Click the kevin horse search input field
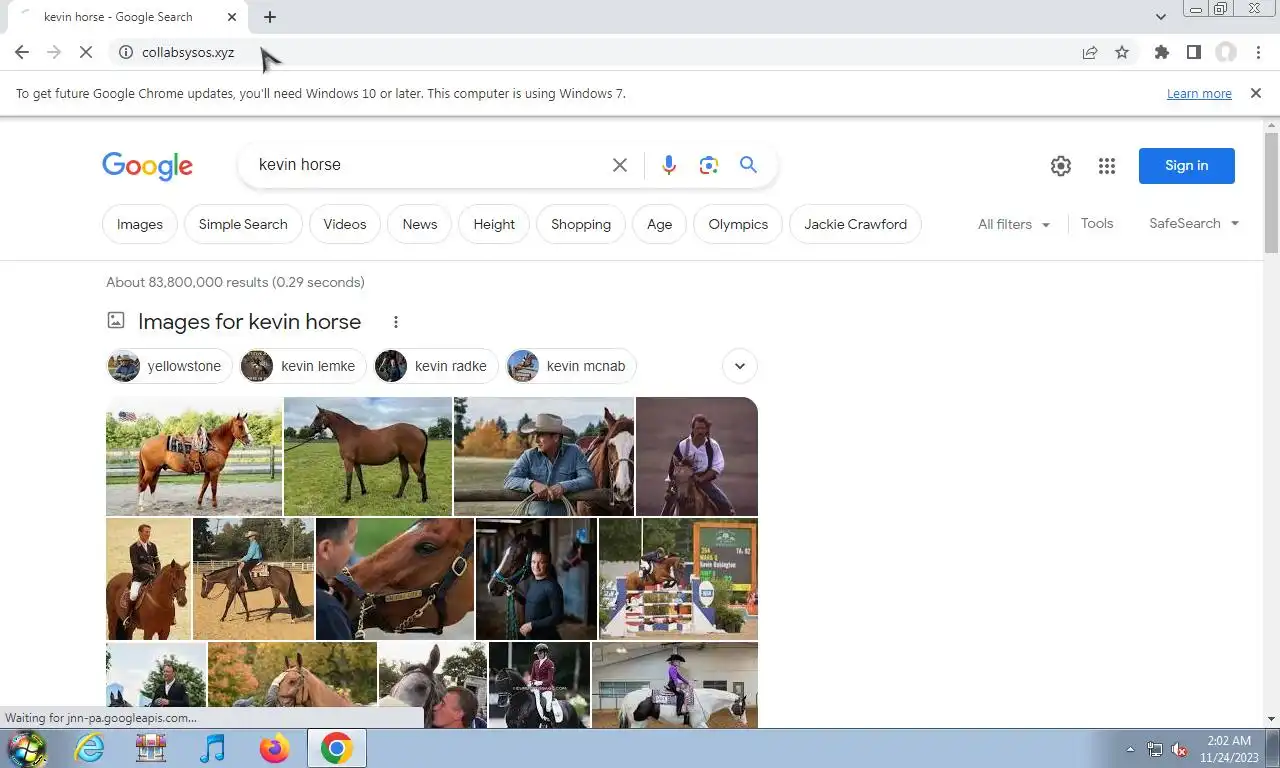 point(428,165)
